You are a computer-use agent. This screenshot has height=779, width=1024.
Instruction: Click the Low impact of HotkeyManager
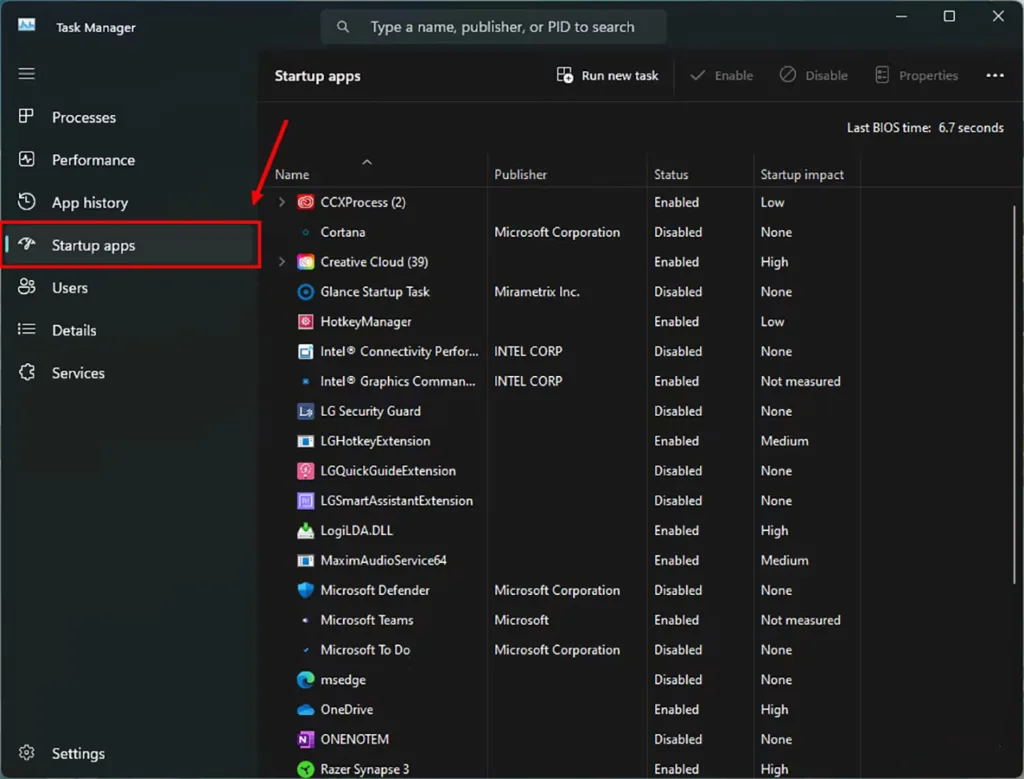point(772,322)
